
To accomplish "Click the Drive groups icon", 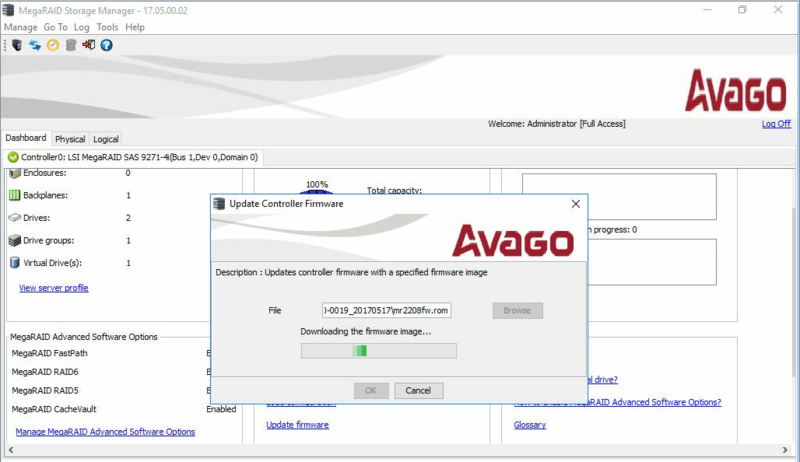I will tap(15, 240).
